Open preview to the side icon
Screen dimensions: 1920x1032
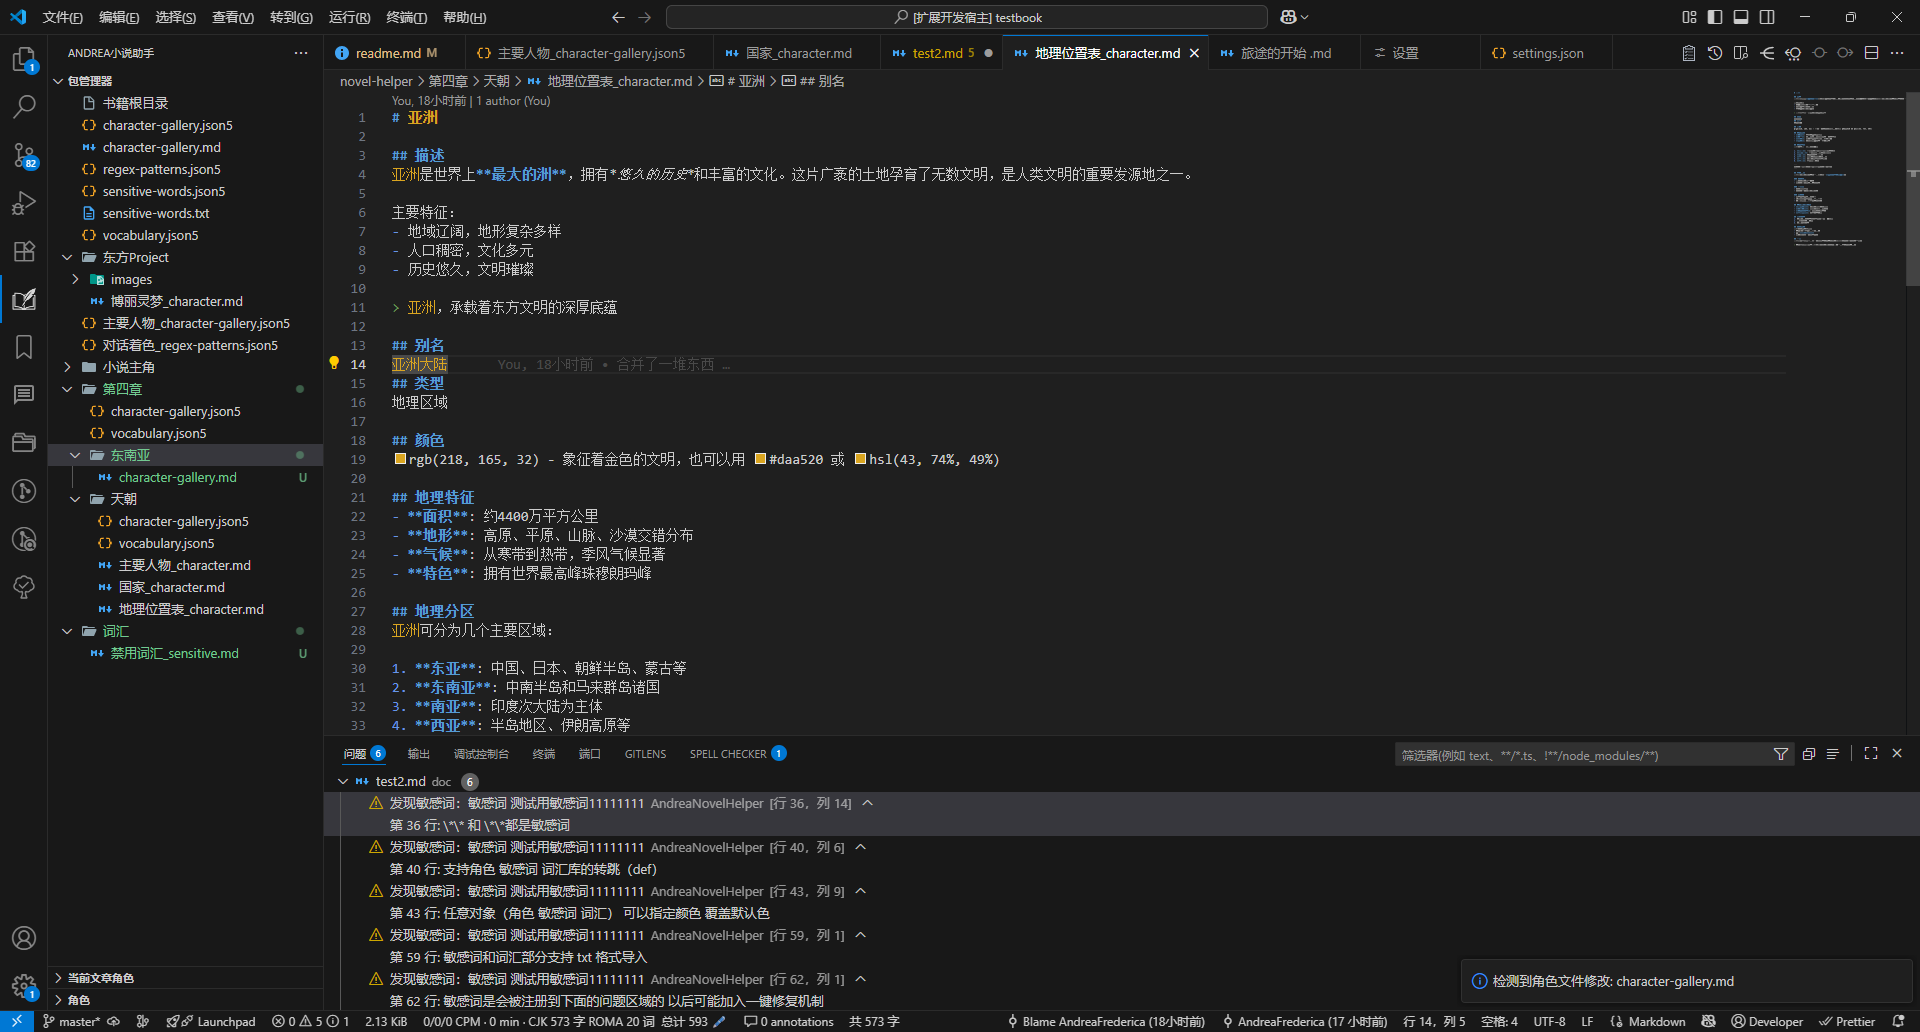1741,53
